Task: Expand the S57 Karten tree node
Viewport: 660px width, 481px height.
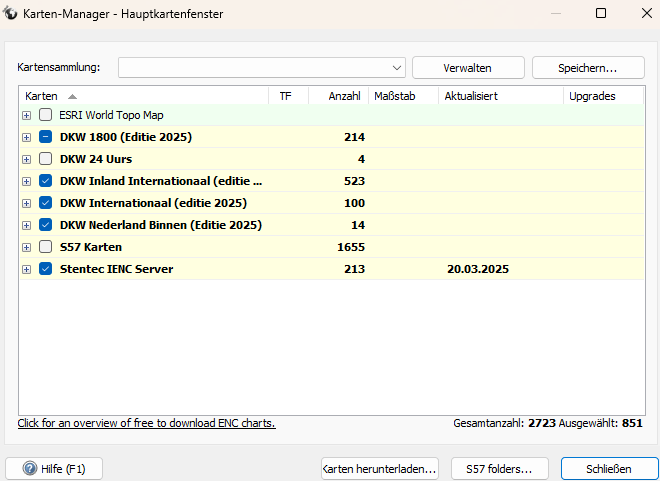Action: (27, 247)
